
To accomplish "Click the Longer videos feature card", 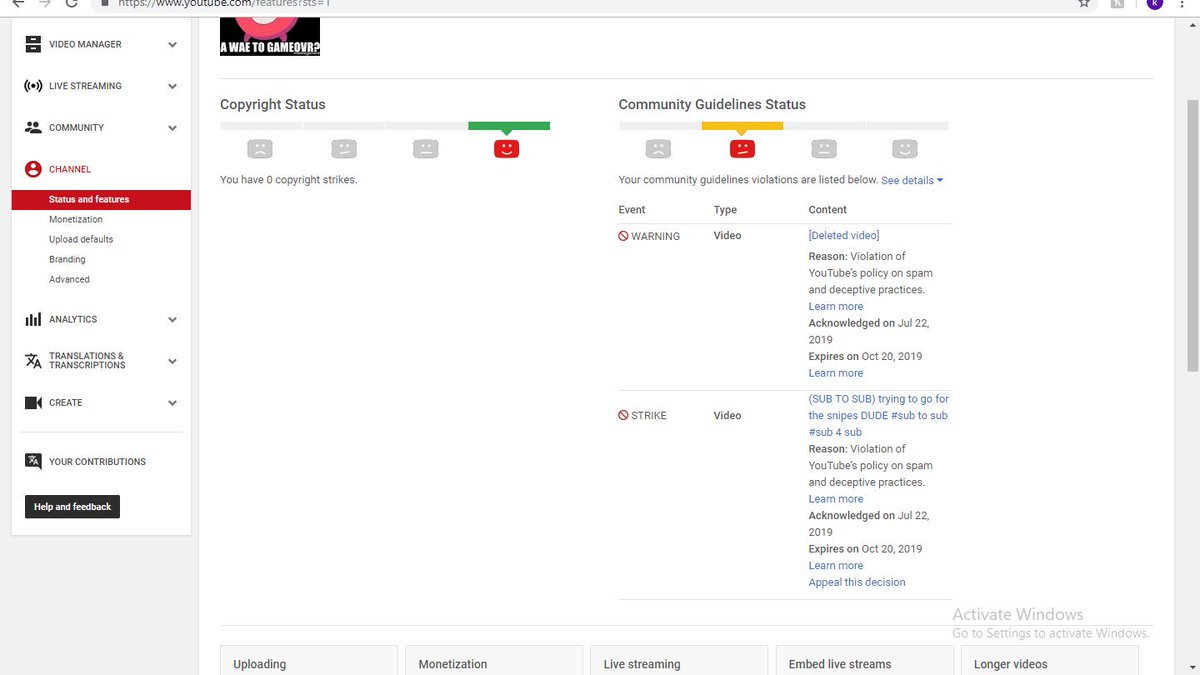I will (x=1049, y=660).
